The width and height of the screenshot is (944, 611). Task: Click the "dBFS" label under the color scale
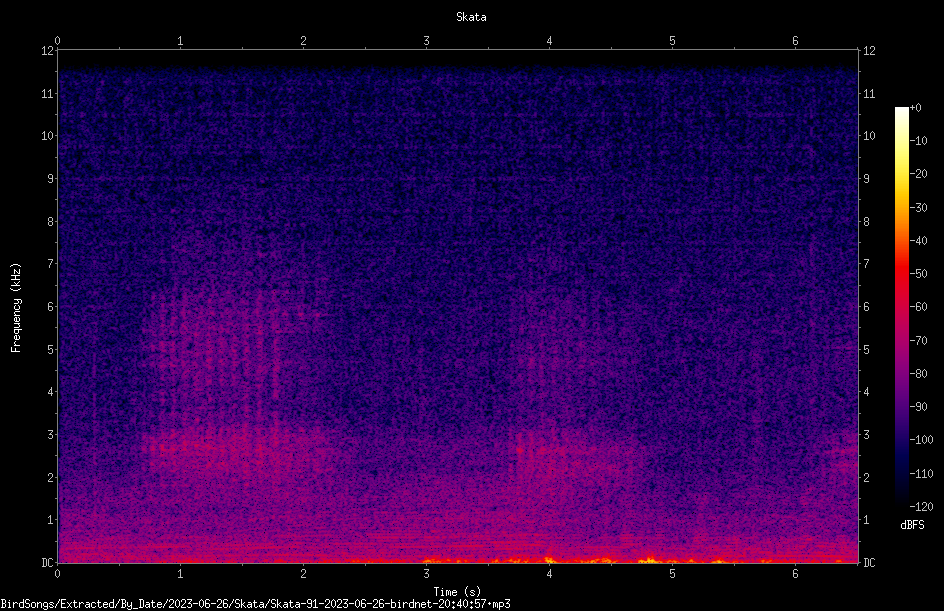(912, 525)
